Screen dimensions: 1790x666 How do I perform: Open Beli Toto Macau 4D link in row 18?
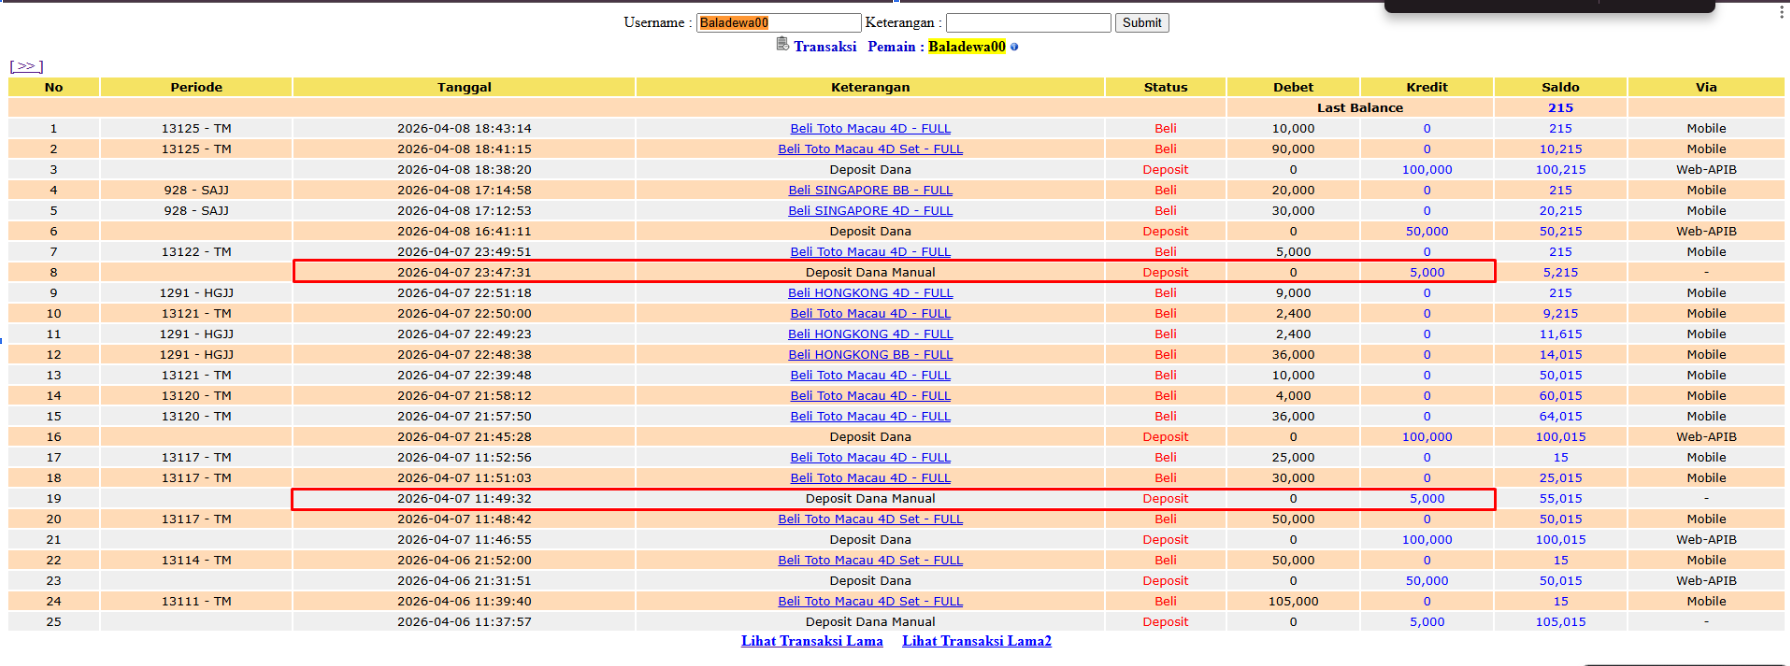(x=870, y=478)
